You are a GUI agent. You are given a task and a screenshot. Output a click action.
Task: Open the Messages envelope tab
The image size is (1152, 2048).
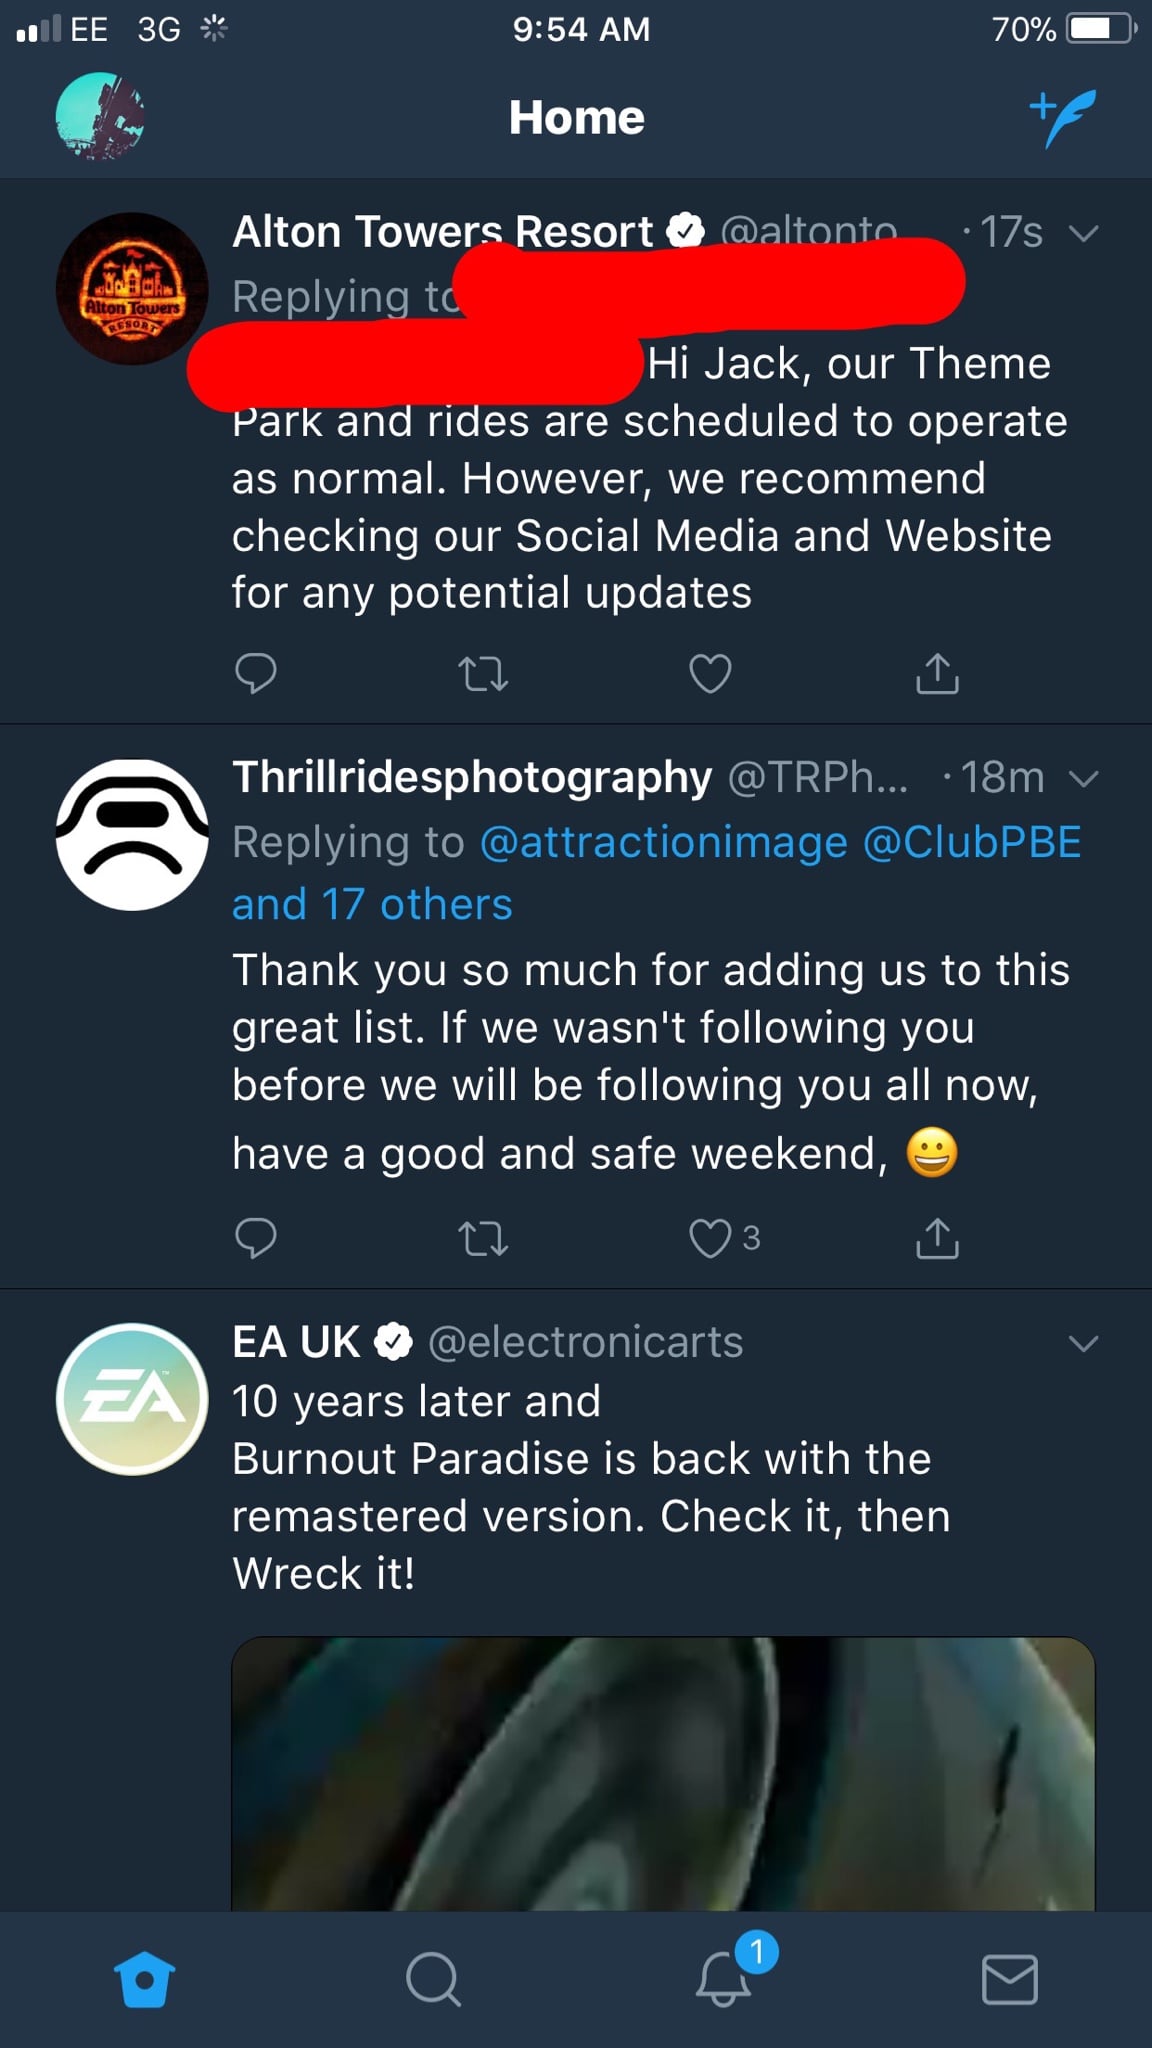click(x=1009, y=1979)
